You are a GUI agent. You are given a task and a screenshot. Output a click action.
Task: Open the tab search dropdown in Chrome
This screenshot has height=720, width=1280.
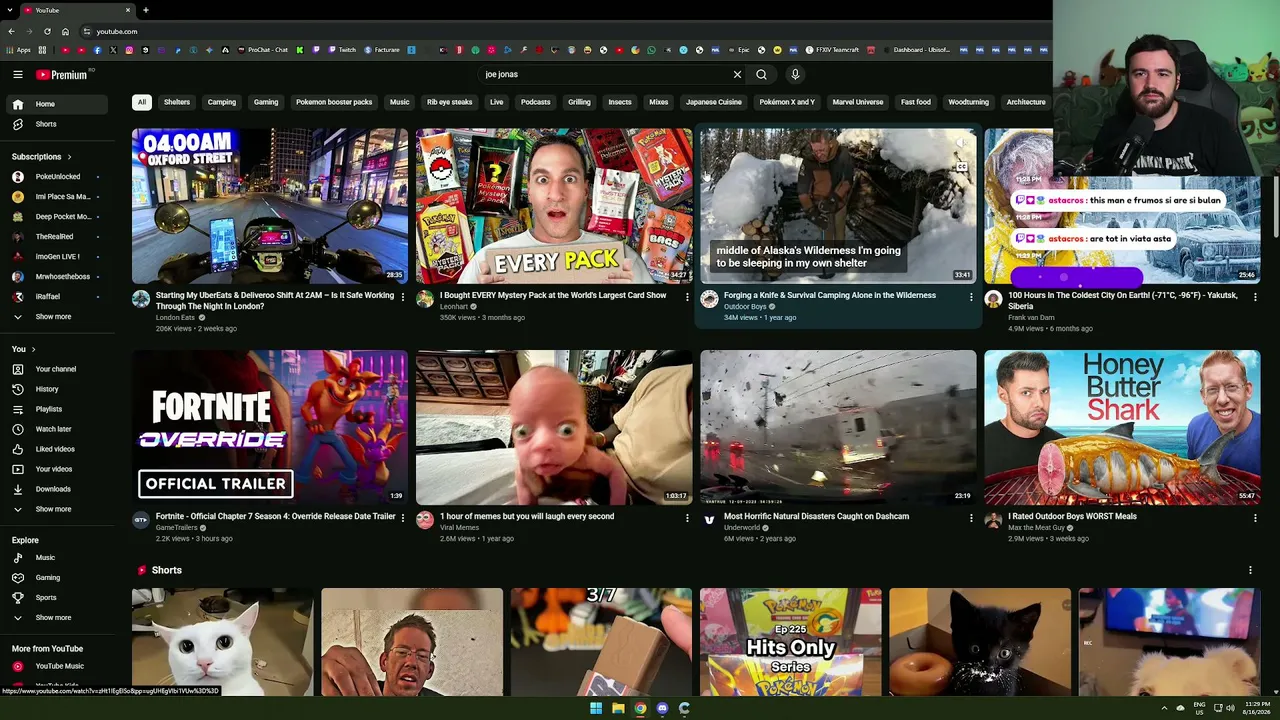coord(11,10)
